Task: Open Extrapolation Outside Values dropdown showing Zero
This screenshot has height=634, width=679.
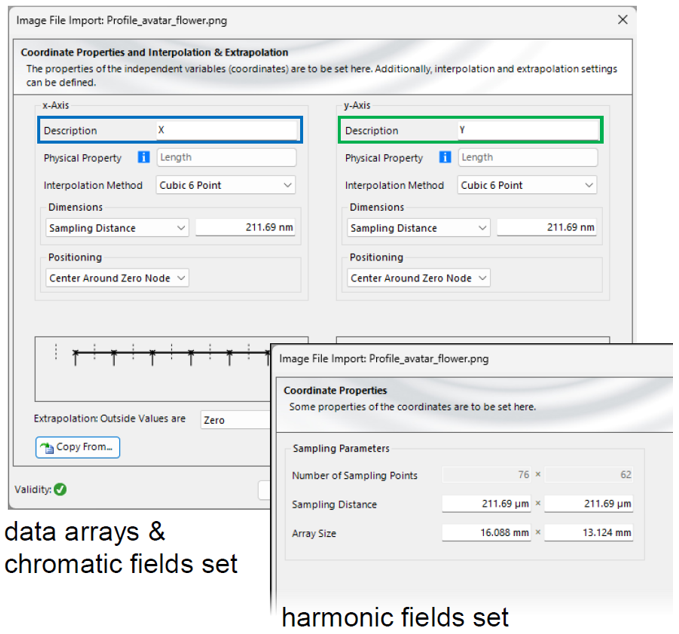Action: pos(236,420)
